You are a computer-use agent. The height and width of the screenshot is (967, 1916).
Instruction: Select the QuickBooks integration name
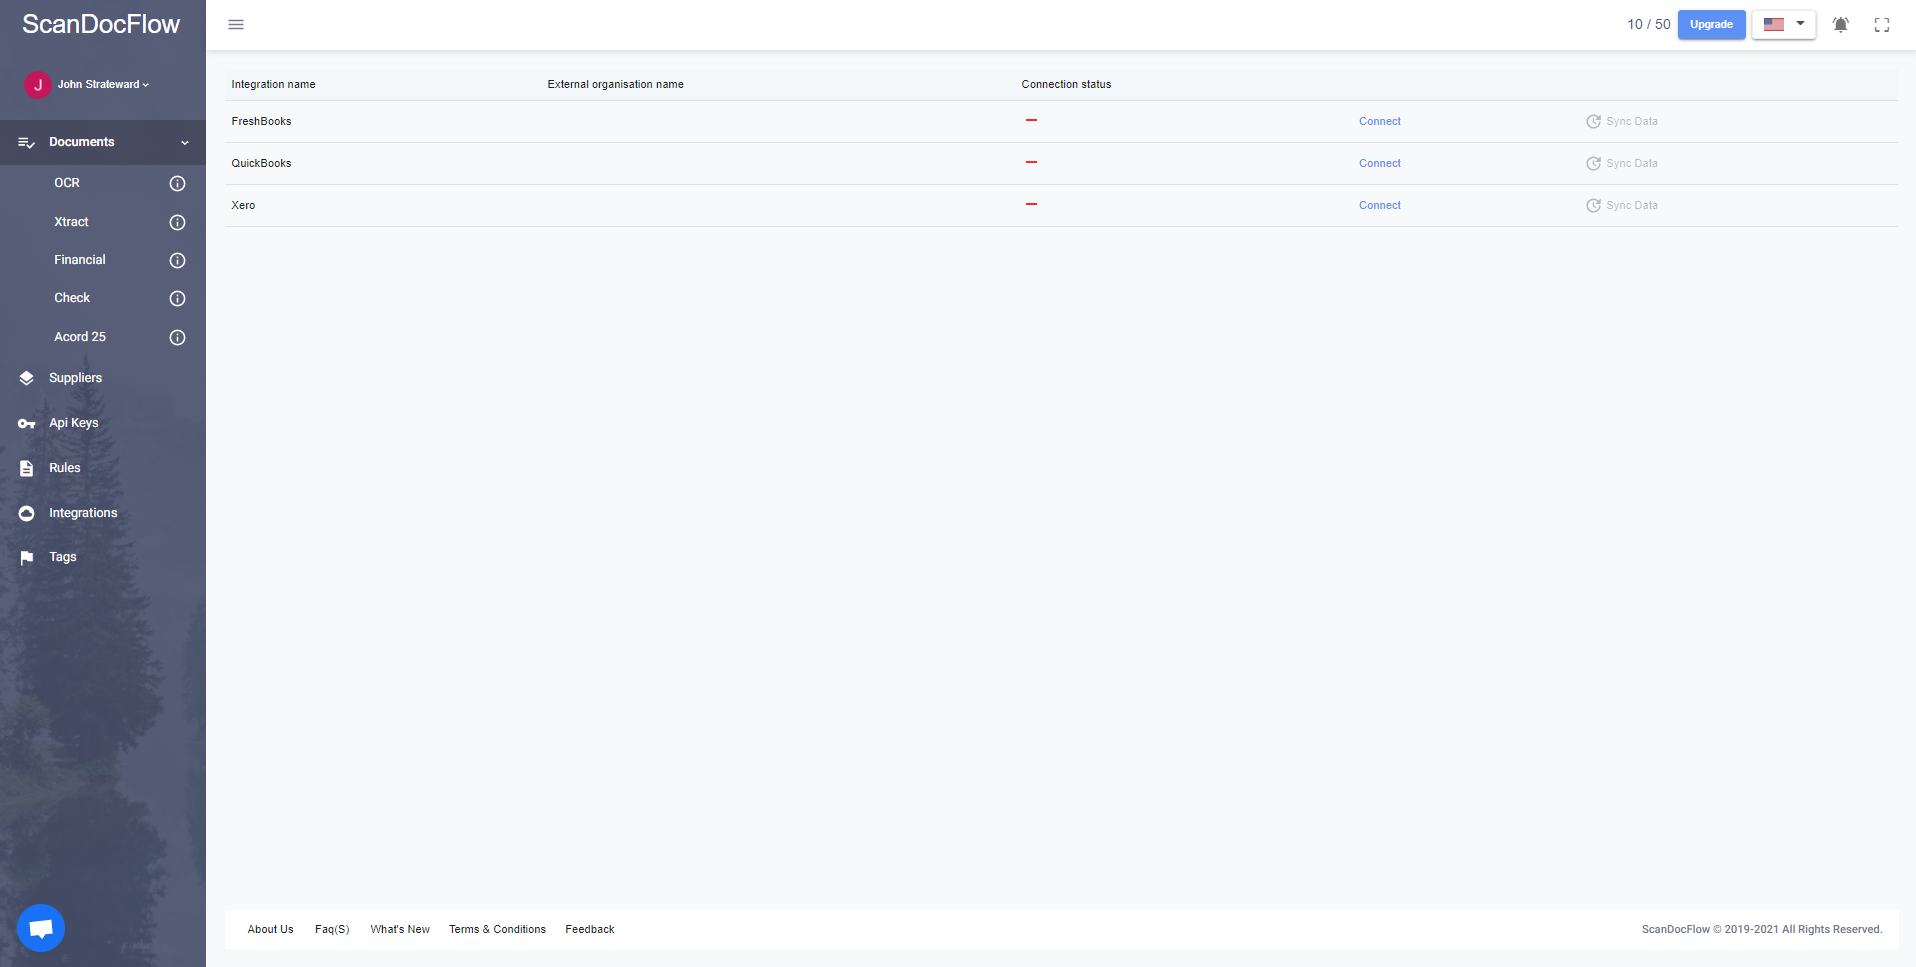pos(261,164)
